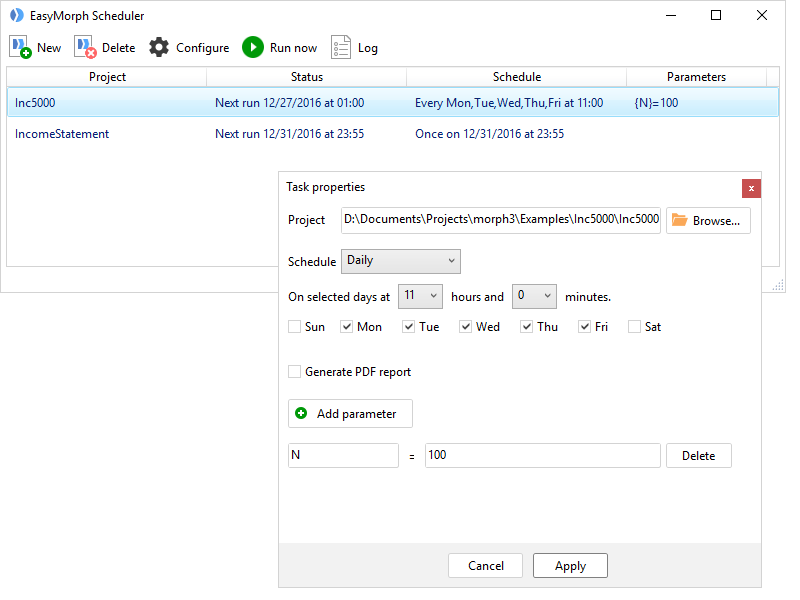Click the Schedule column header

pos(516,77)
